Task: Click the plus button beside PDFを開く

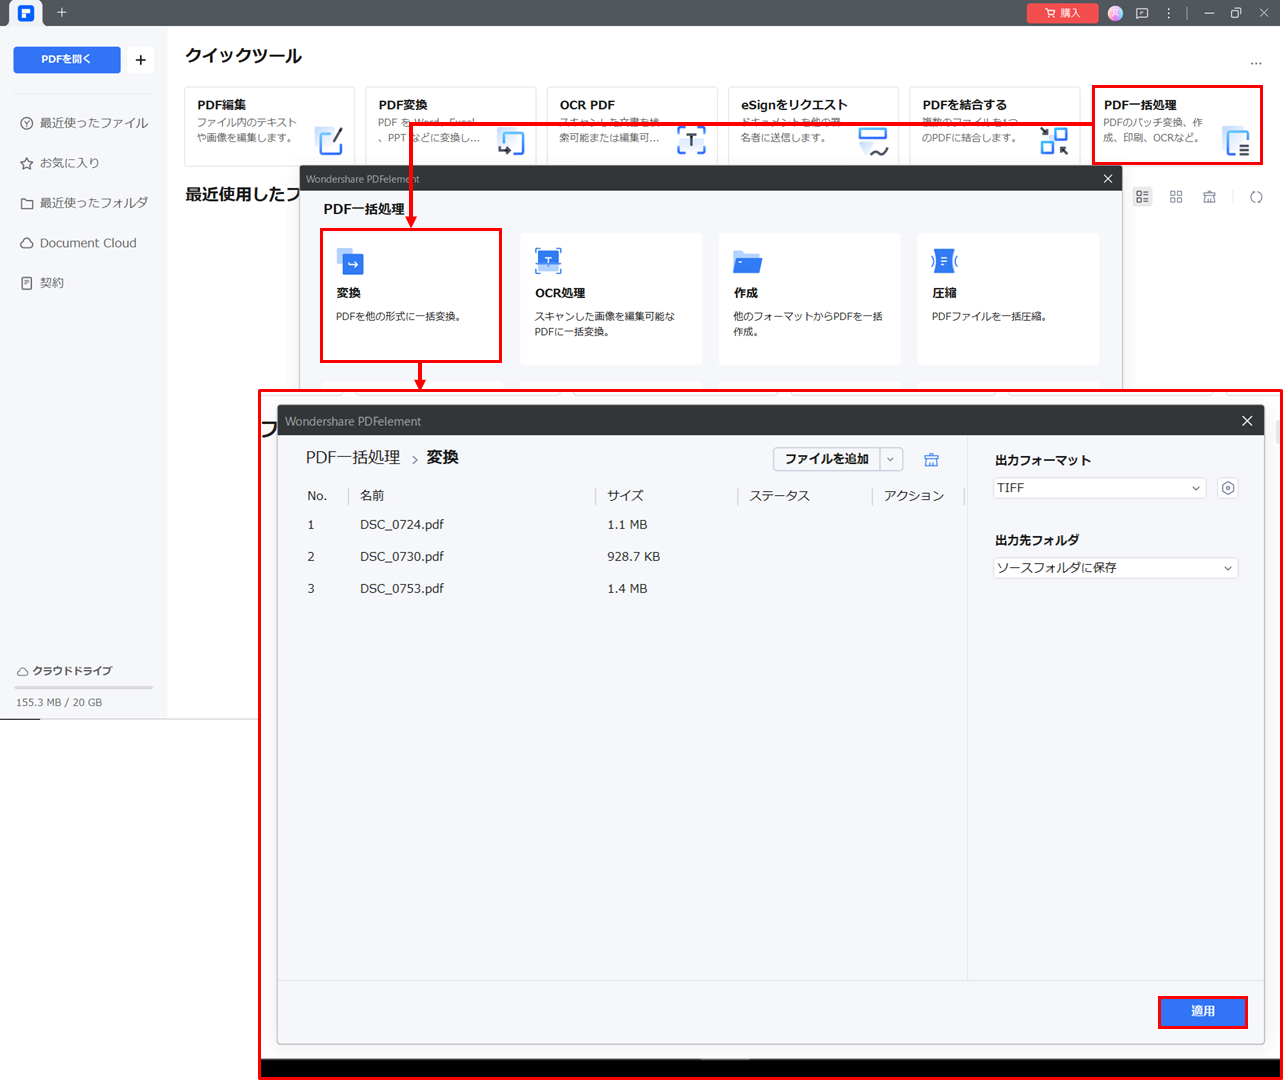Action: click(x=141, y=60)
